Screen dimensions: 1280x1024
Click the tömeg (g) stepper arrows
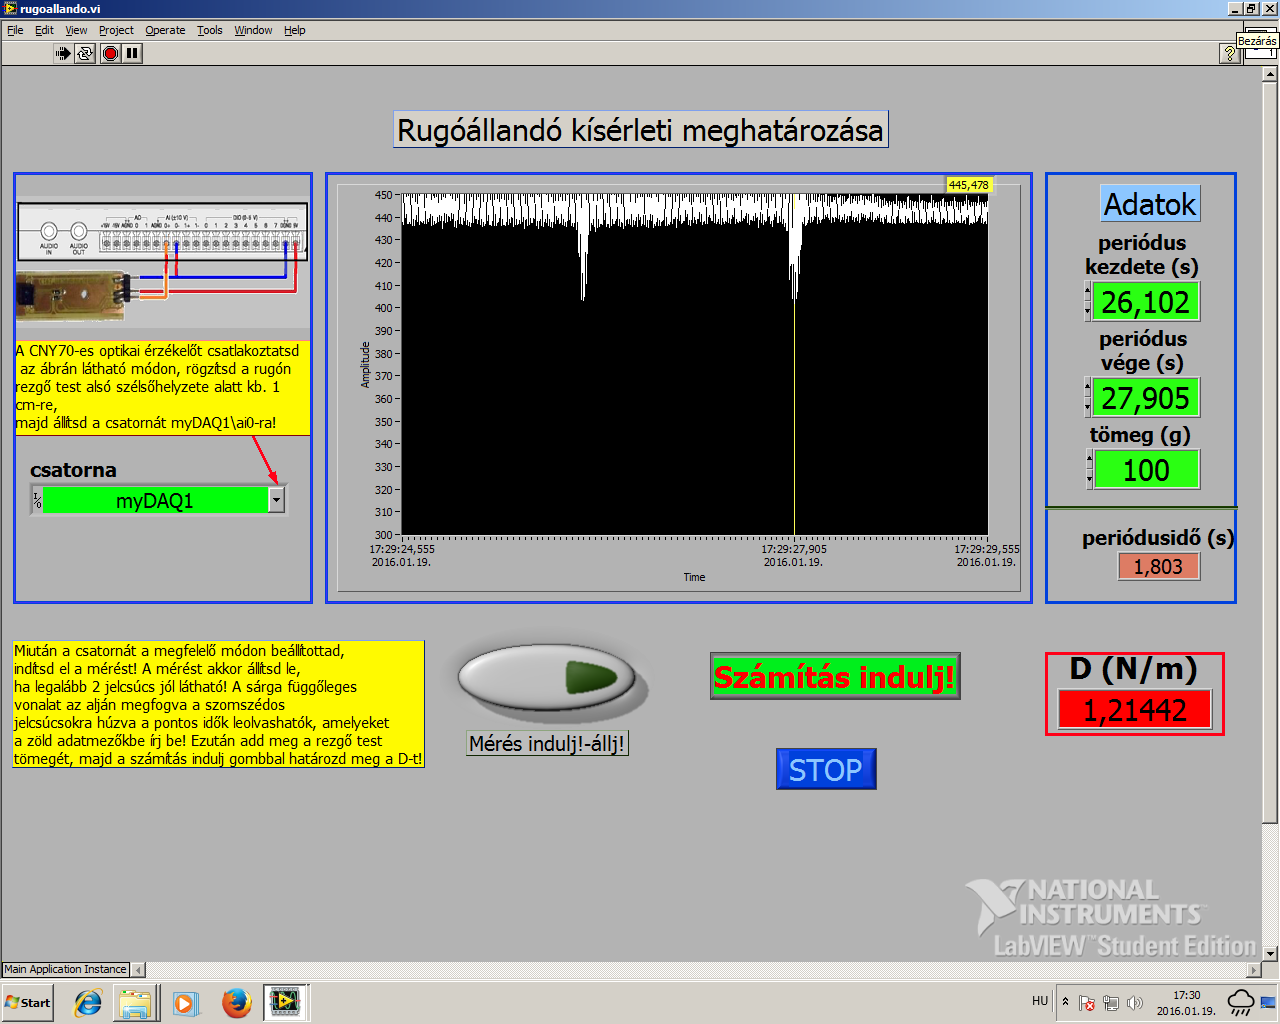pyautogui.click(x=1089, y=470)
